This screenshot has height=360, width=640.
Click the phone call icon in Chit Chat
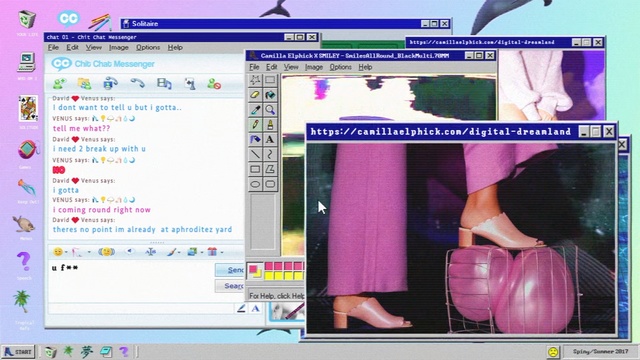[x=138, y=83]
